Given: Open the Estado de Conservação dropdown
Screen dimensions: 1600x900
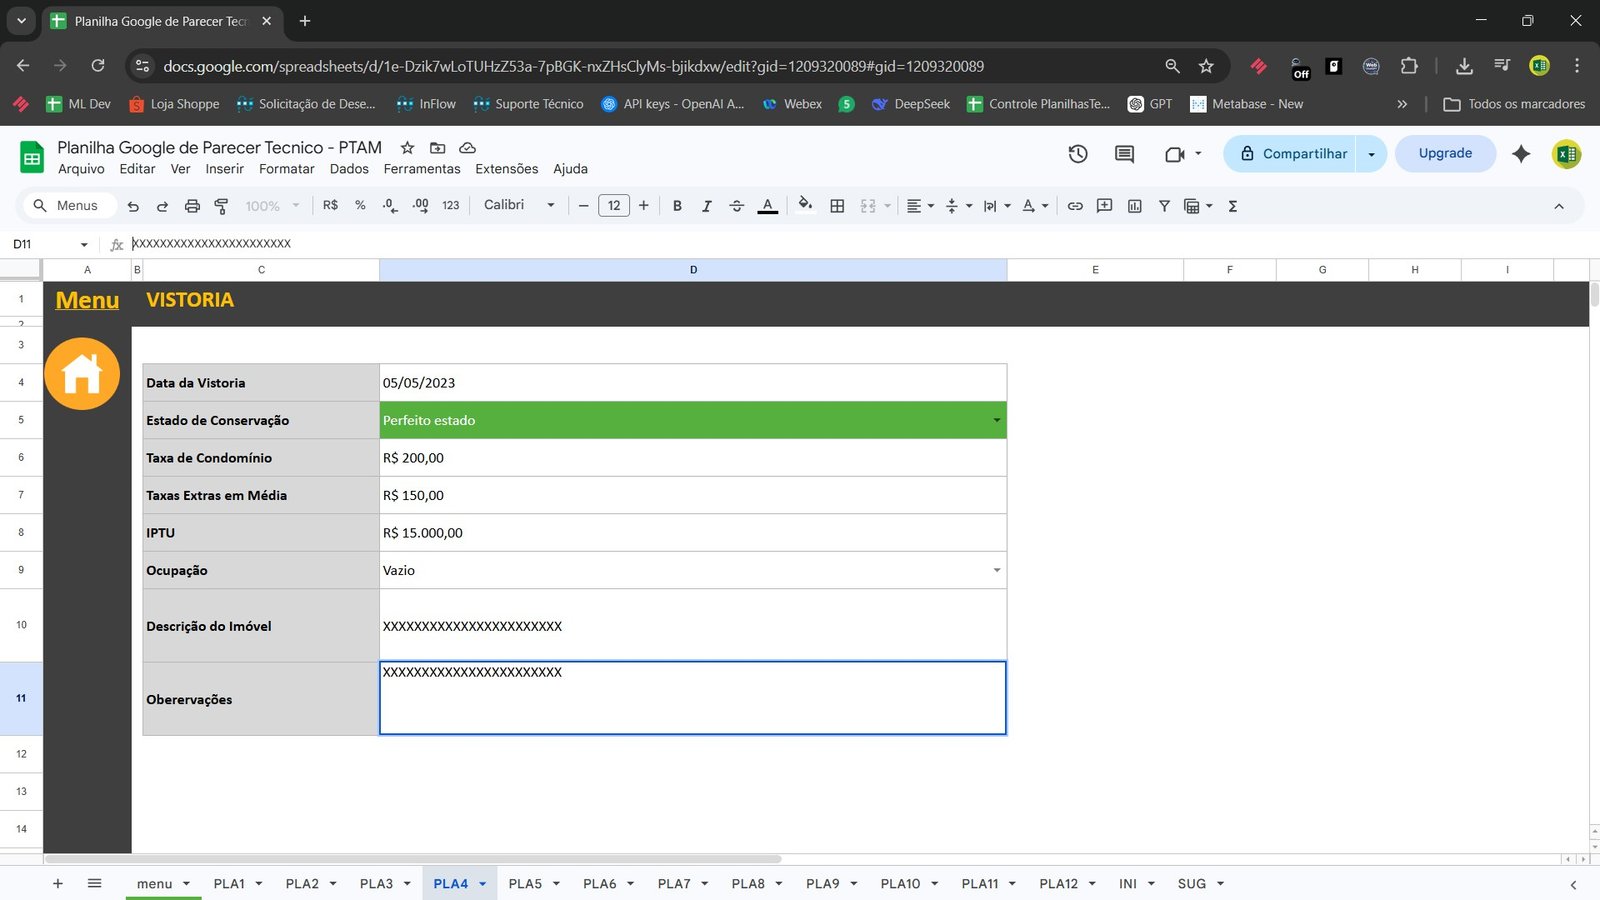Looking at the screenshot, I should [996, 420].
